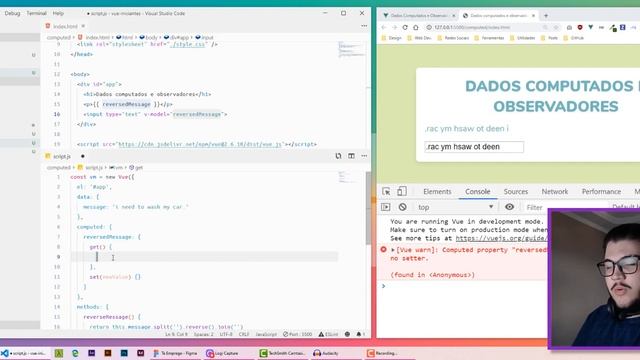Viewport: 640px width, 360px height.
Task: Switch to the Elements tab in DevTools
Action: [437, 191]
